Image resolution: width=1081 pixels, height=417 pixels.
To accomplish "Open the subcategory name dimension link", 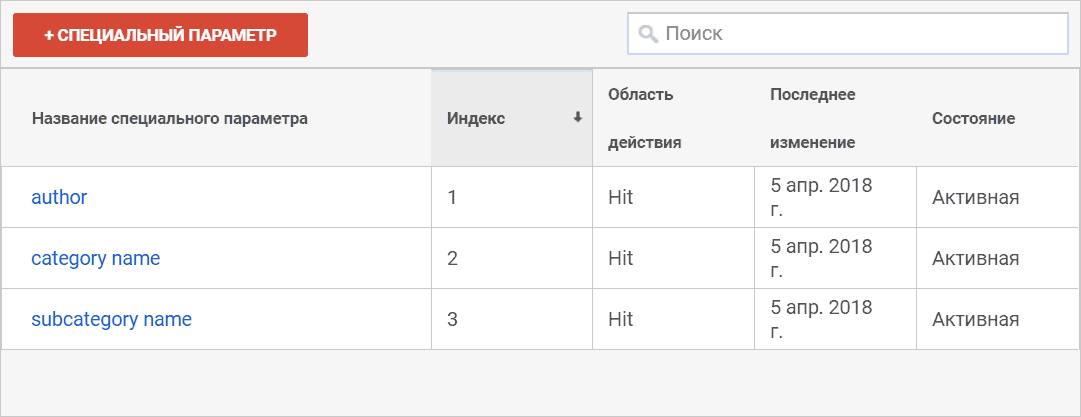I will [112, 320].
